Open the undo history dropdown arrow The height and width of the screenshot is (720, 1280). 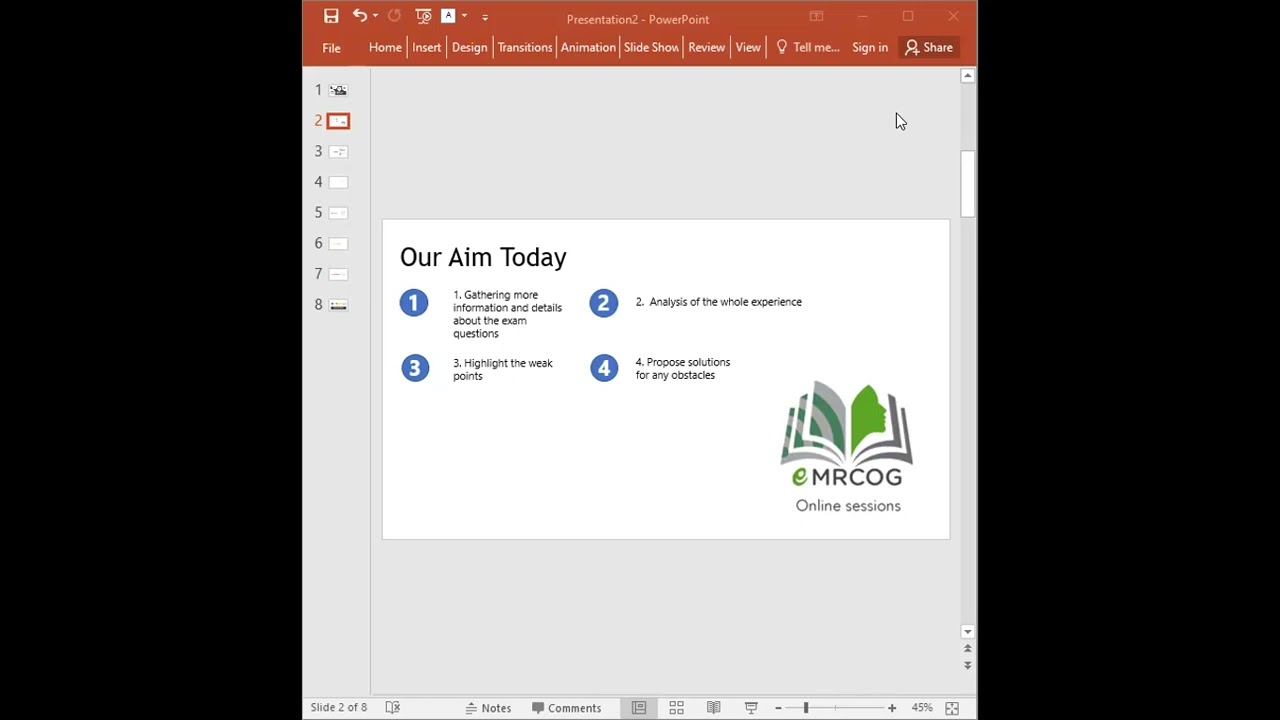[x=375, y=16]
